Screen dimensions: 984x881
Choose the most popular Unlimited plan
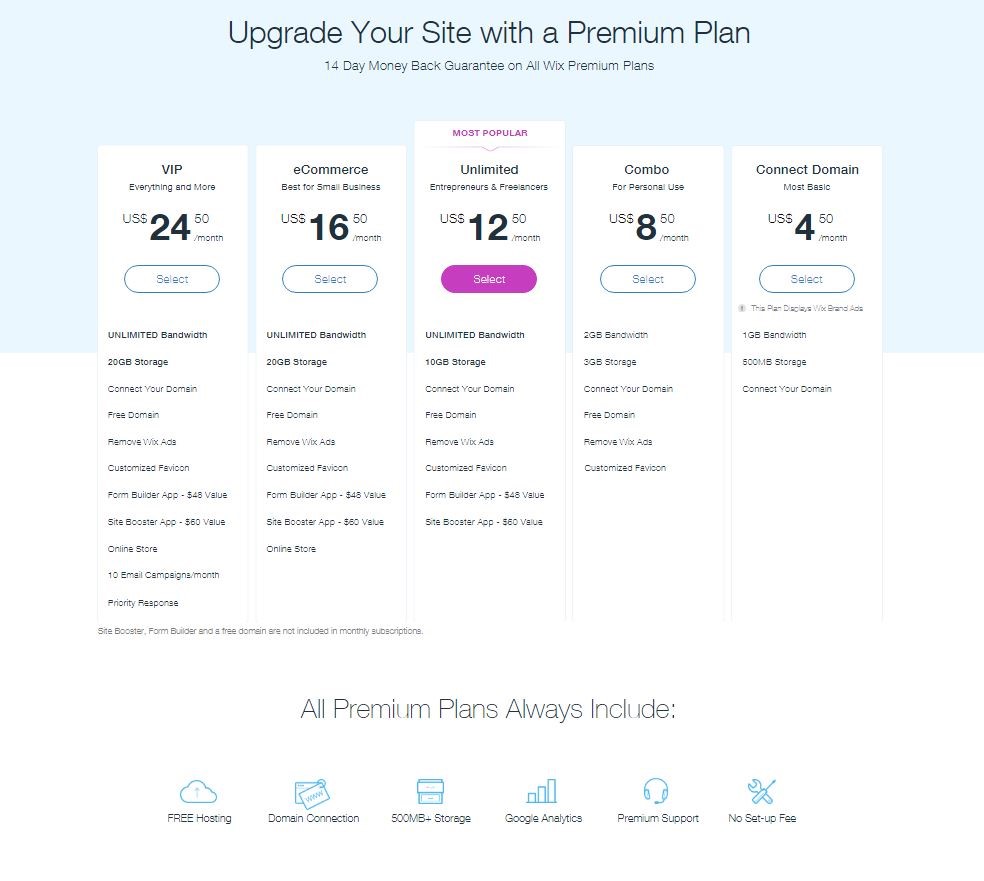pos(489,279)
